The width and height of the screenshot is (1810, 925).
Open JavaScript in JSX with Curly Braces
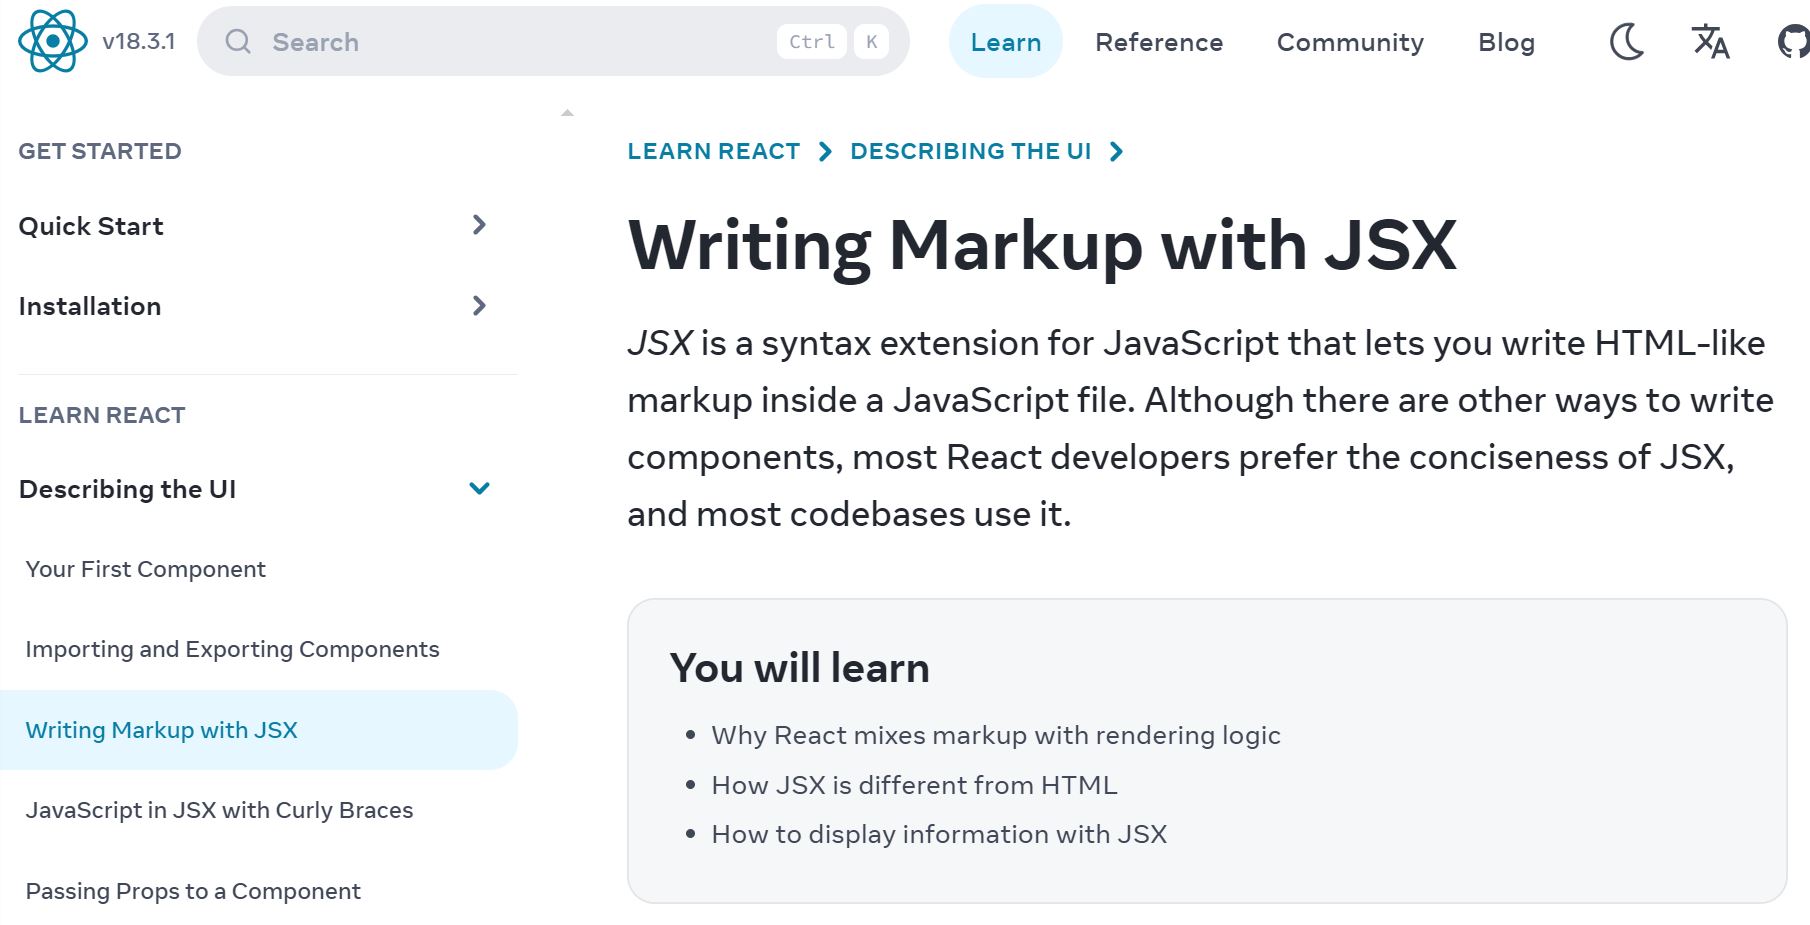point(220,810)
